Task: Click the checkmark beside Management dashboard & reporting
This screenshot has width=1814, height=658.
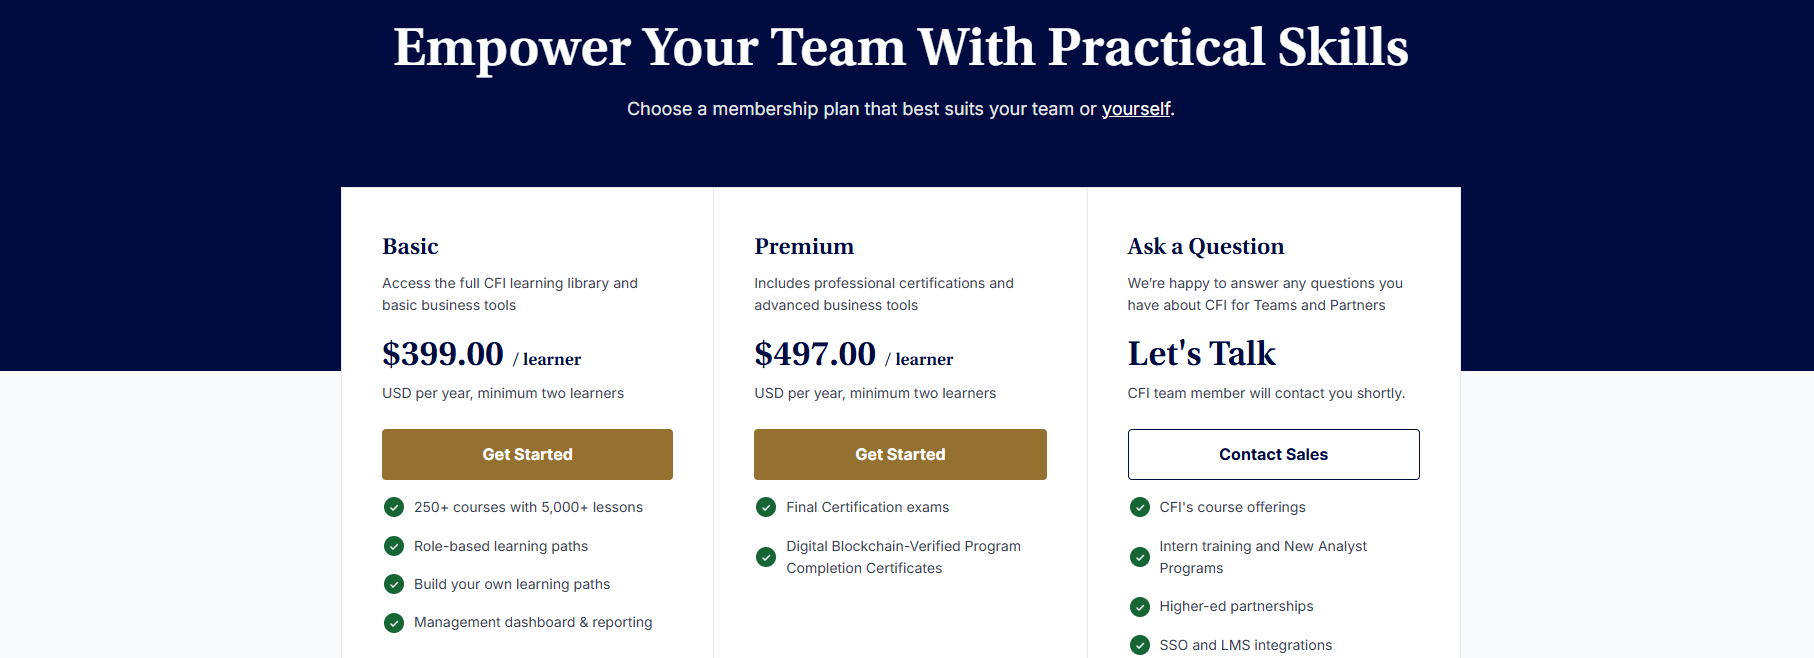Action: click(393, 622)
